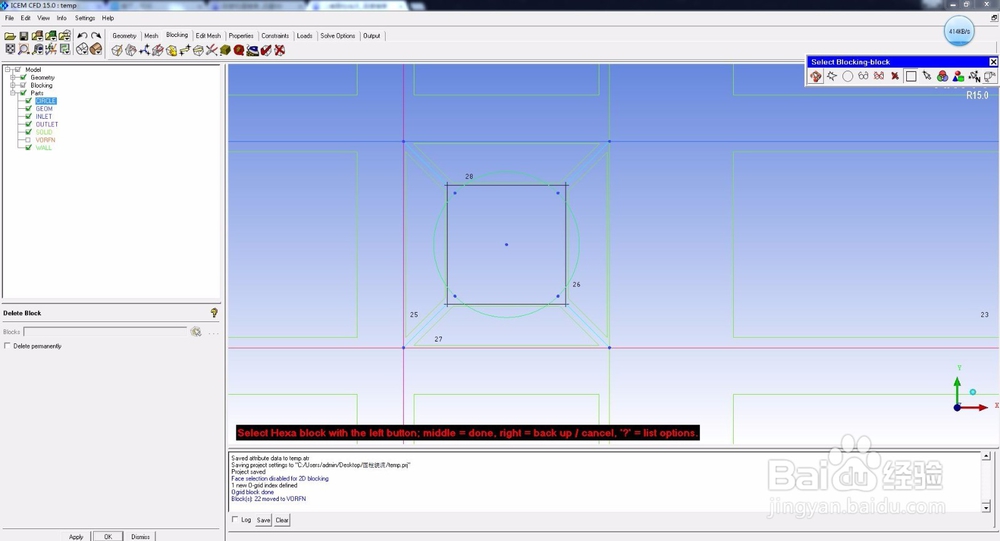Image resolution: width=1000 pixels, height=541 pixels.
Task: Select the Edit Edge tool icon
Action: coord(212,50)
